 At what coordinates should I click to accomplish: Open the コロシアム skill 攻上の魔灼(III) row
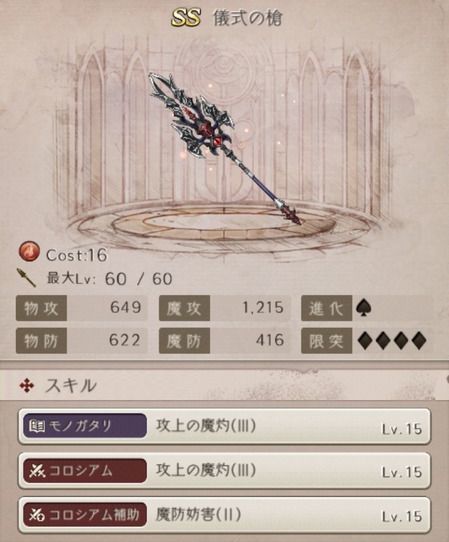tap(224, 470)
